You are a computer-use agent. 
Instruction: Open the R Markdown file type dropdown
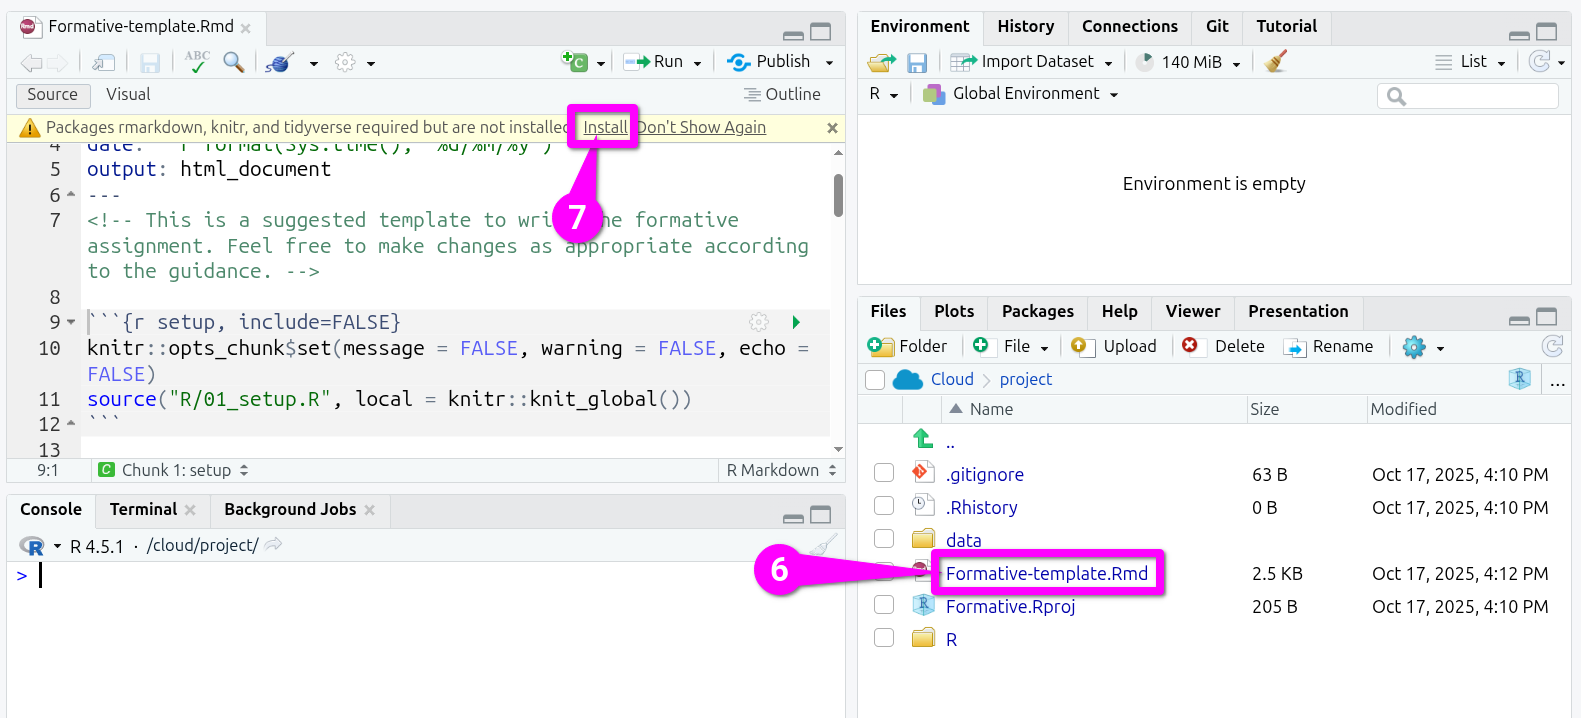[781, 470]
